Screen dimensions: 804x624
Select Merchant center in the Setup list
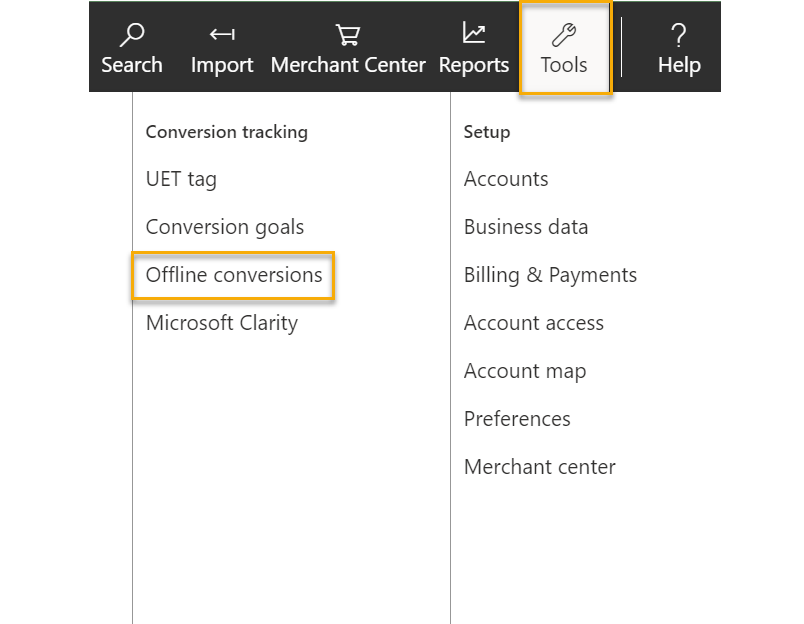(540, 467)
